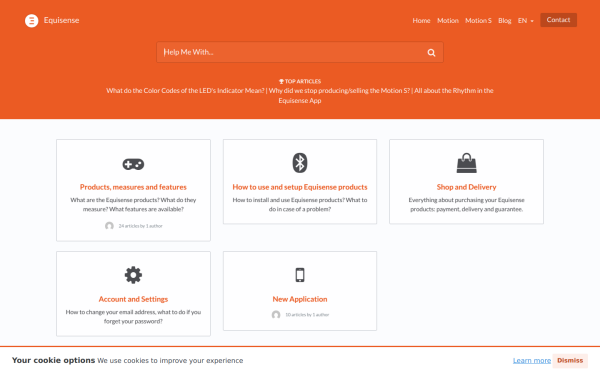
Task: Click the Equisense brand name text
Action: coord(61,20)
